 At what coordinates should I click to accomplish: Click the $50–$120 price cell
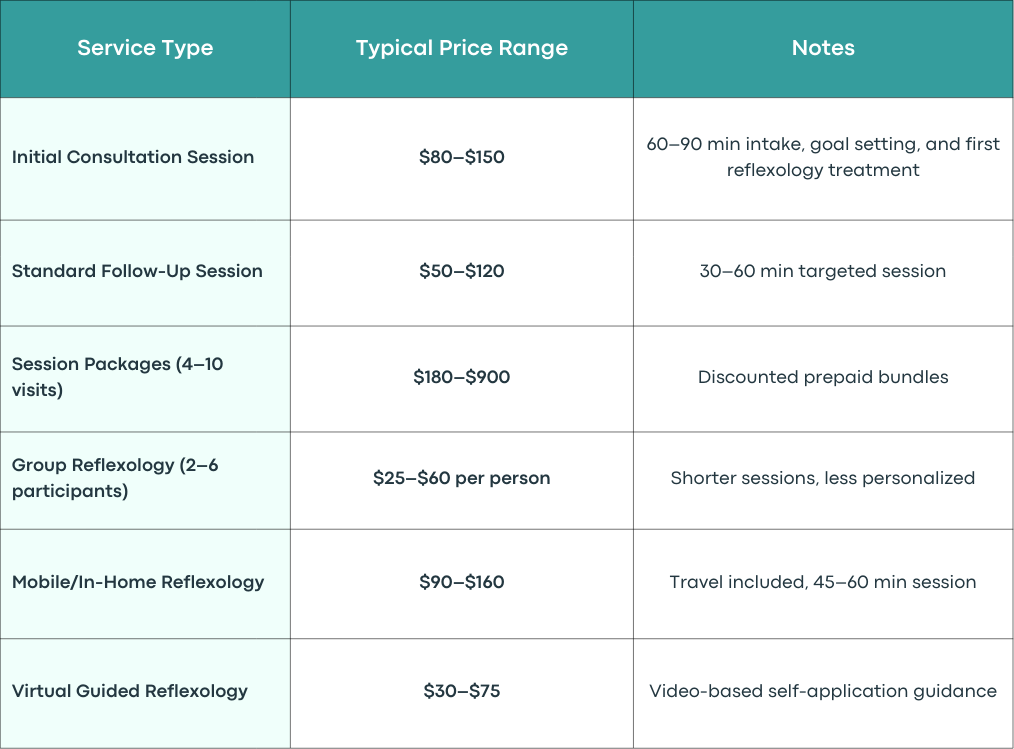point(462,273)
